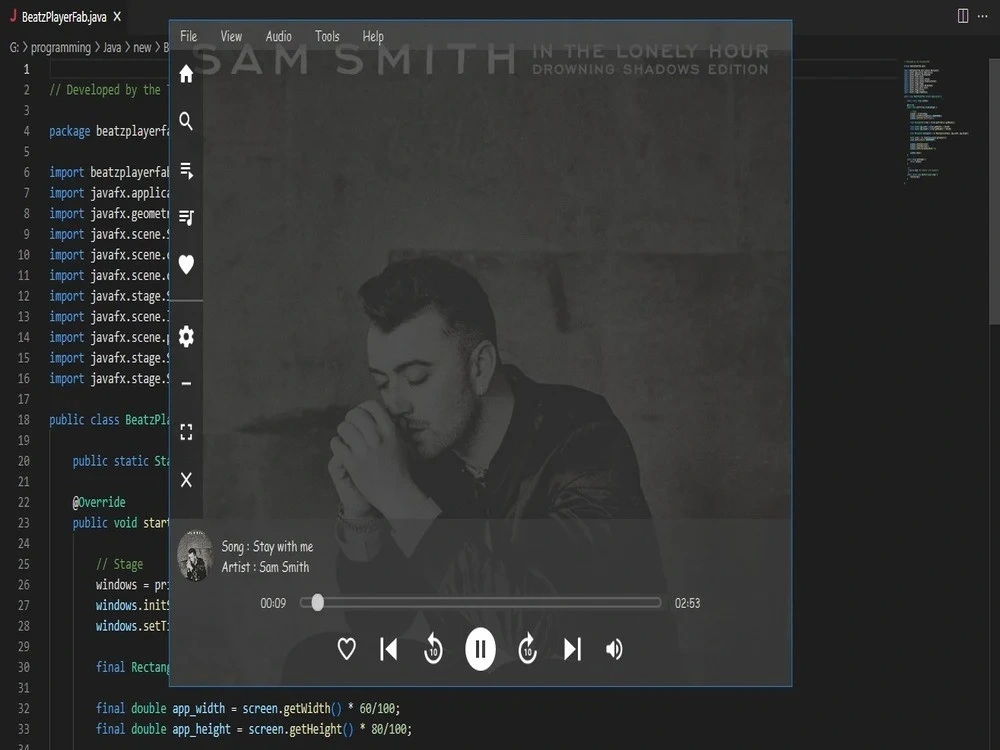1000x750 pixels.
Task: Open the playback Queue panel
Action: [186, 170]
